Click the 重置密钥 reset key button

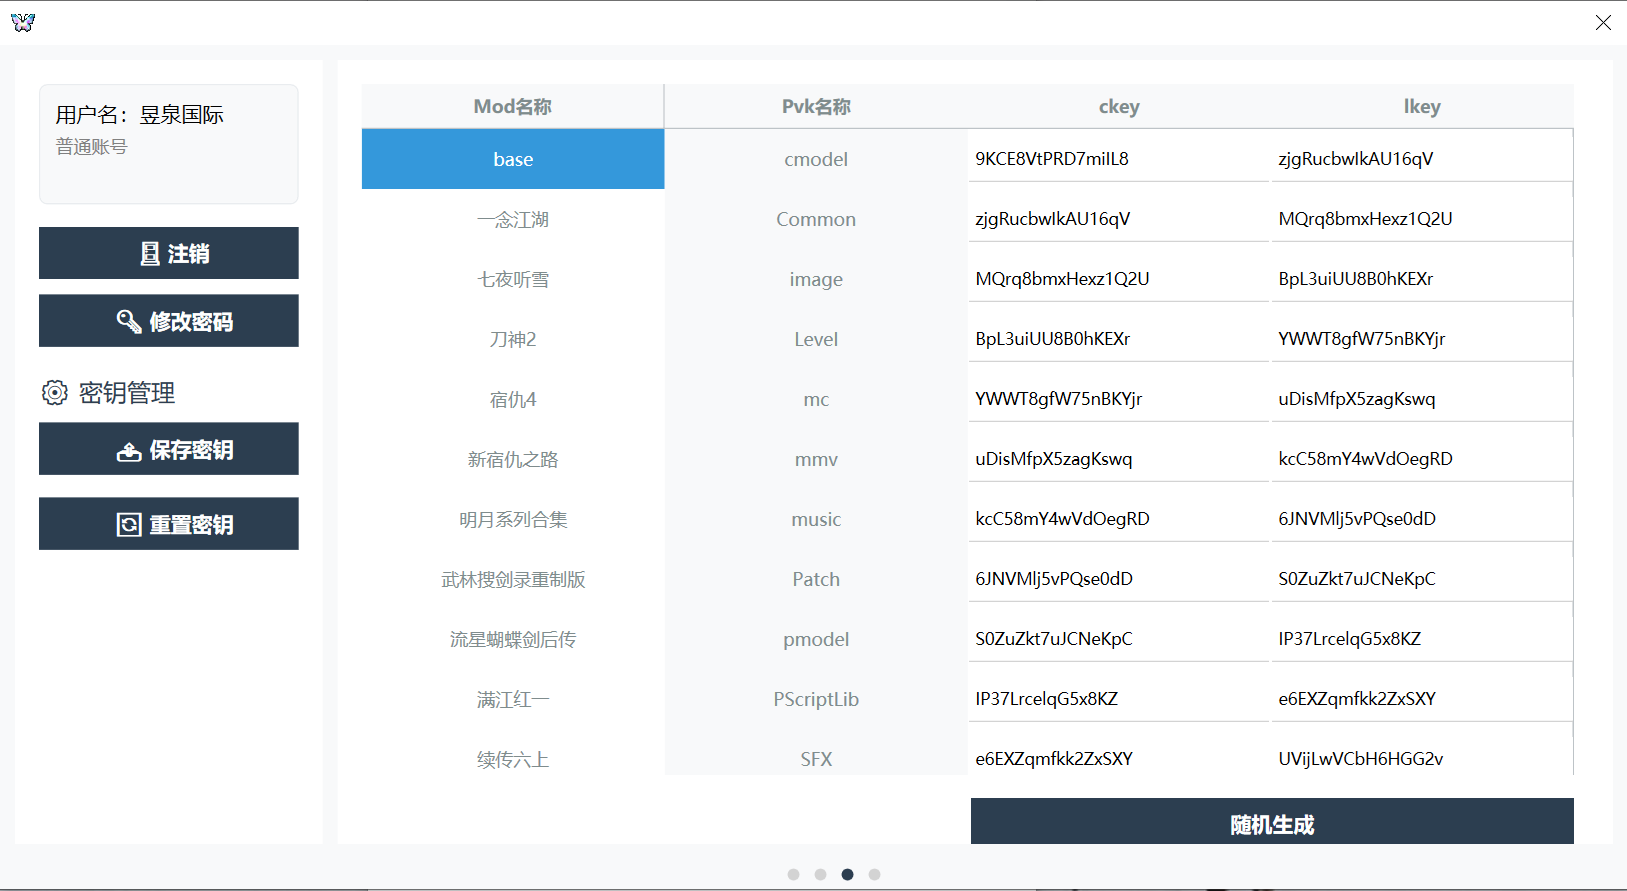pyautogui.click(x=168, y=524)
